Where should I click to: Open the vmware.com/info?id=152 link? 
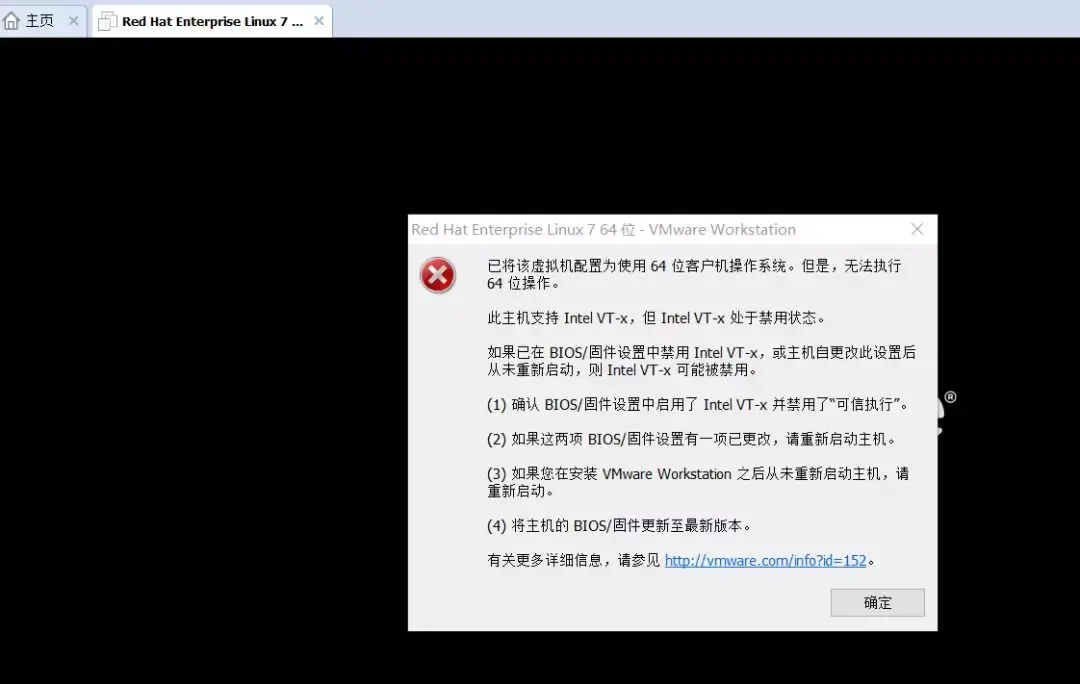[x=765, y=561]
